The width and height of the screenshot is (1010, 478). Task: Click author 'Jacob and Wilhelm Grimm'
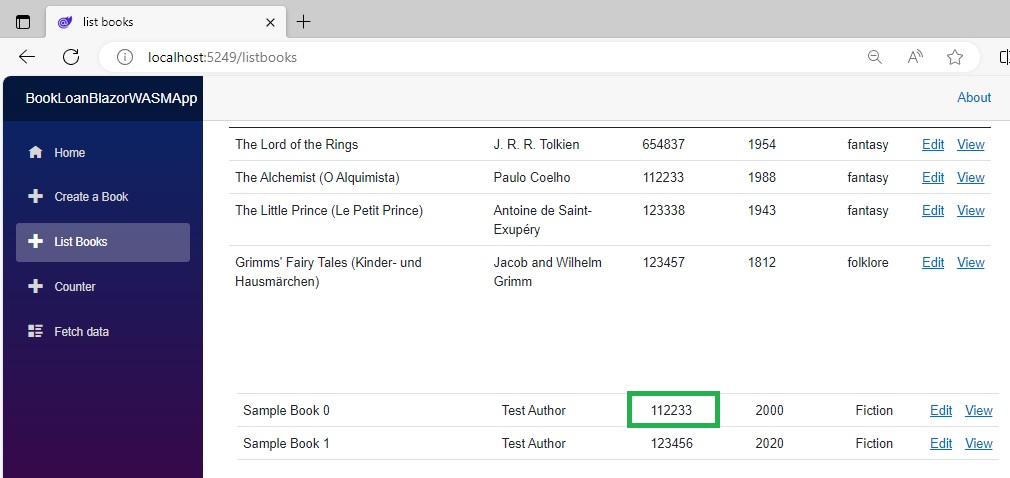tap(548, 272)
